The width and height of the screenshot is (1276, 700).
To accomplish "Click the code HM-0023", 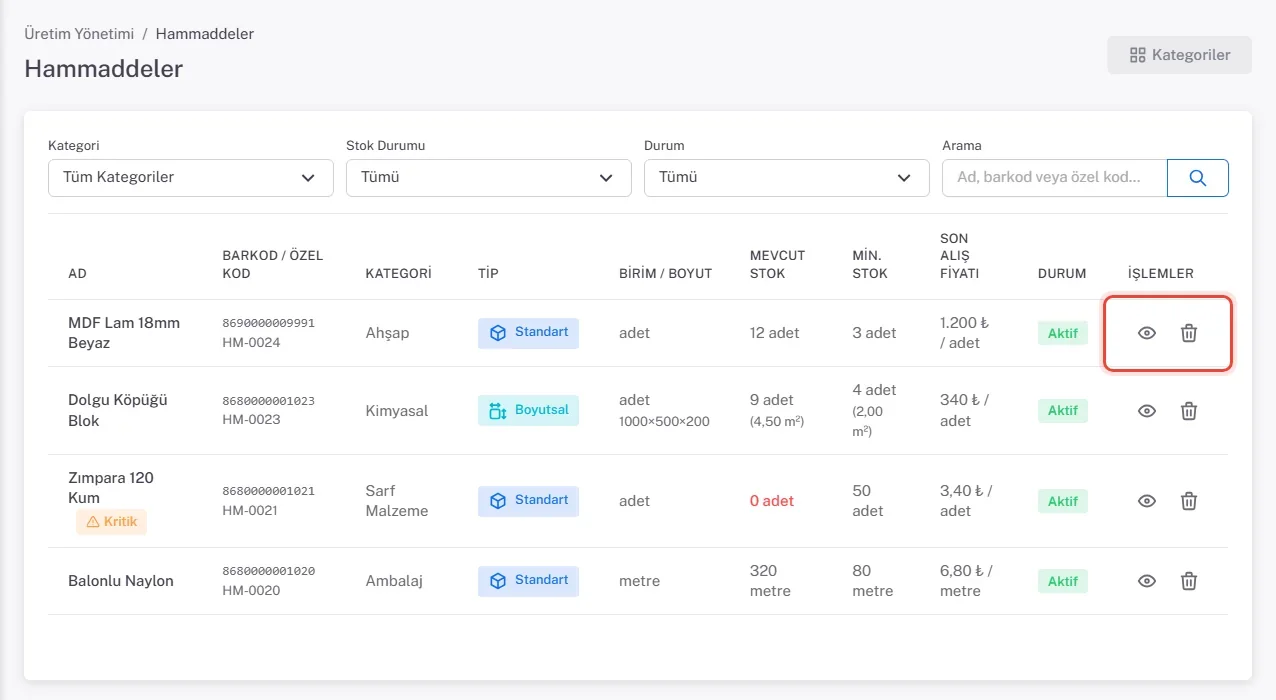I will tap(251, 419).
